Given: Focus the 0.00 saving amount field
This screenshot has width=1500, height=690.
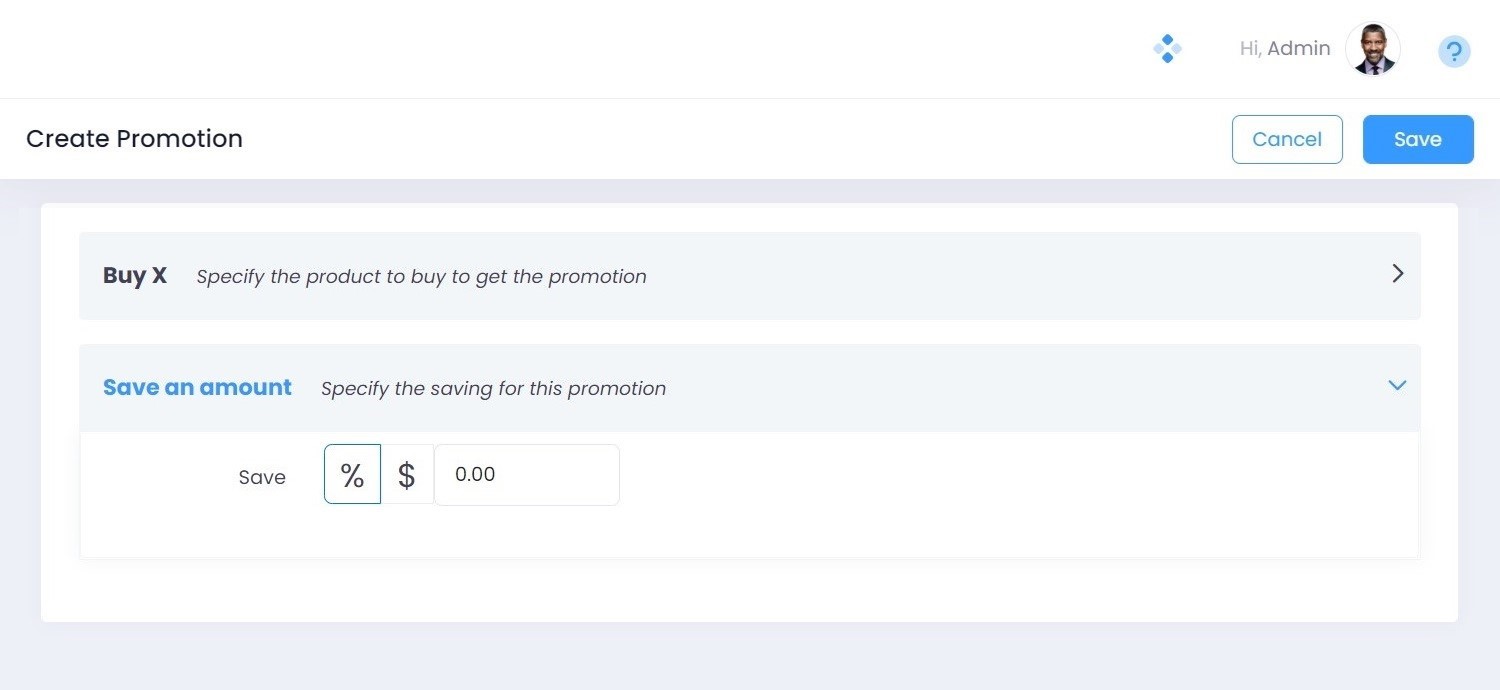Looking at the screenshot, I should (526, 474).
